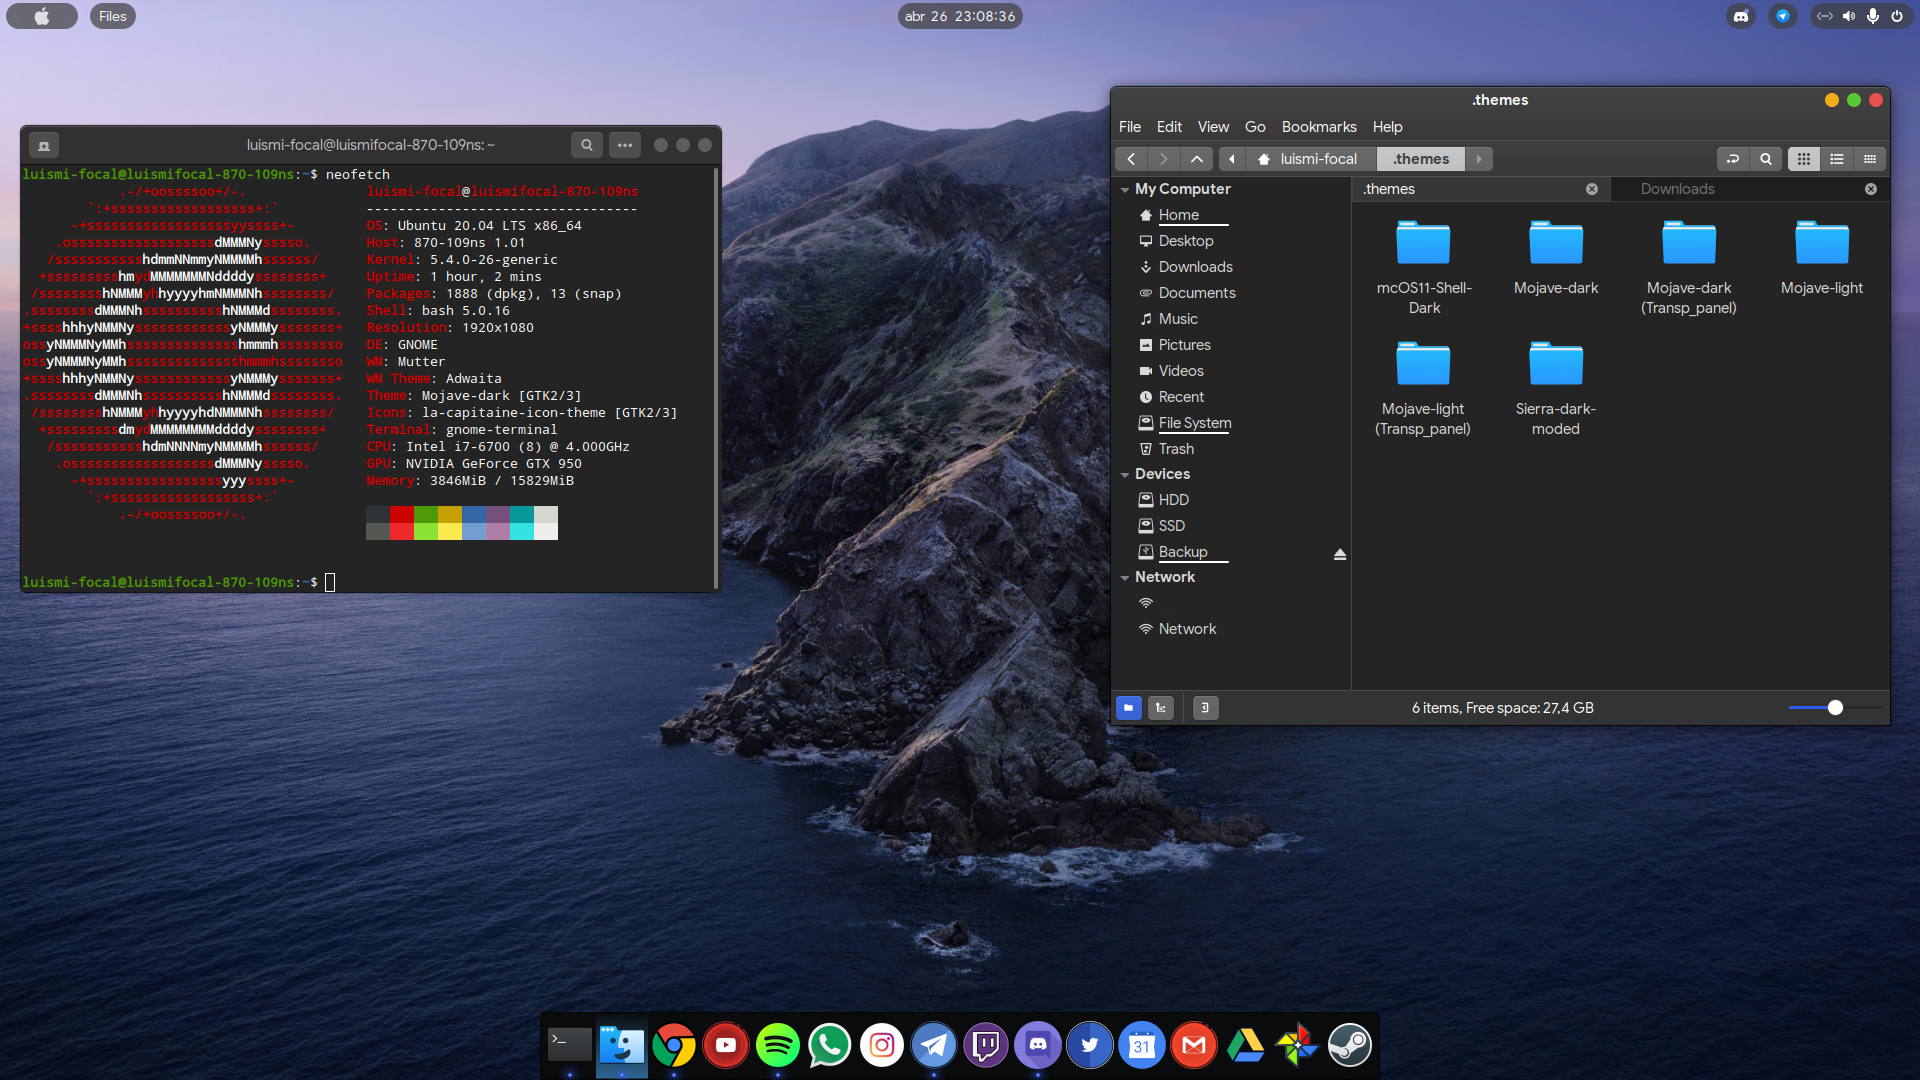The width and height of the screenshot is (1920, 1080).
Task: Open Telegram in the dock
Action: 935,1043
